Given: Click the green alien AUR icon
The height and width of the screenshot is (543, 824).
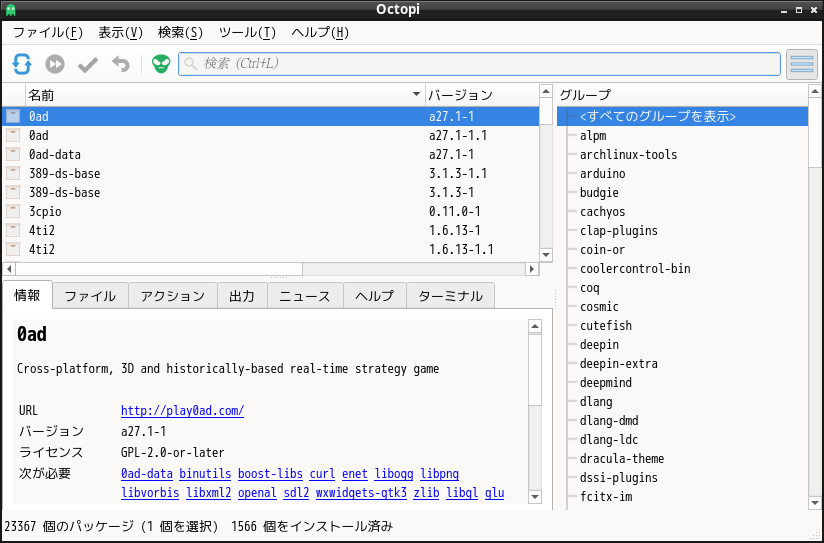Looking at the screenshot, I should coord(161,64).
